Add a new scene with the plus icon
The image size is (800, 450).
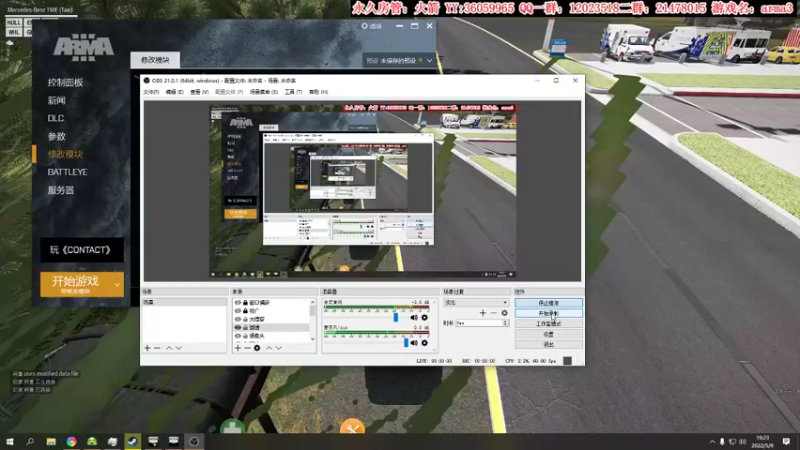(x=147, y=348)
